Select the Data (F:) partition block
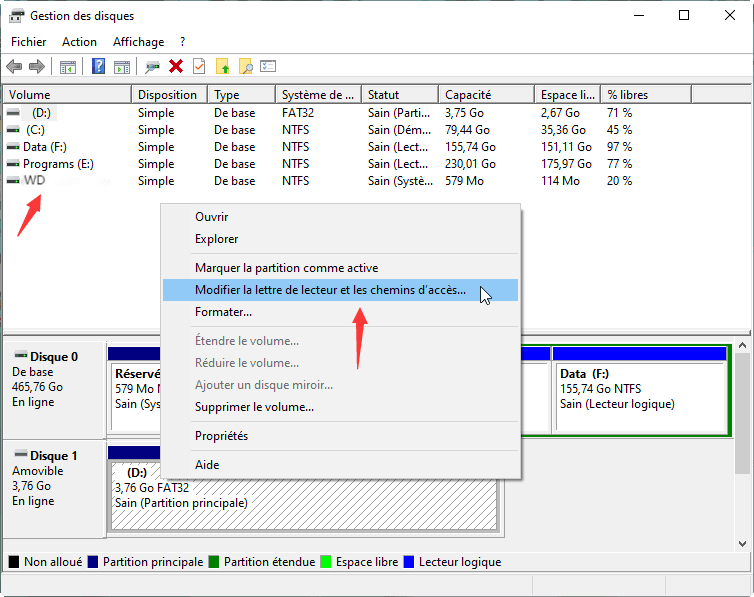This screenshot has width=754, height=597. pos(638,390)
